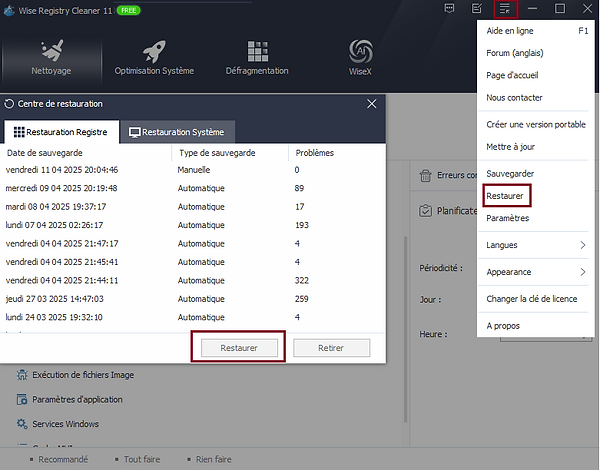The width and height of the screenshot is (600, 470).
Task: Open the main menu icon in title bar
Action: point(505,8)
